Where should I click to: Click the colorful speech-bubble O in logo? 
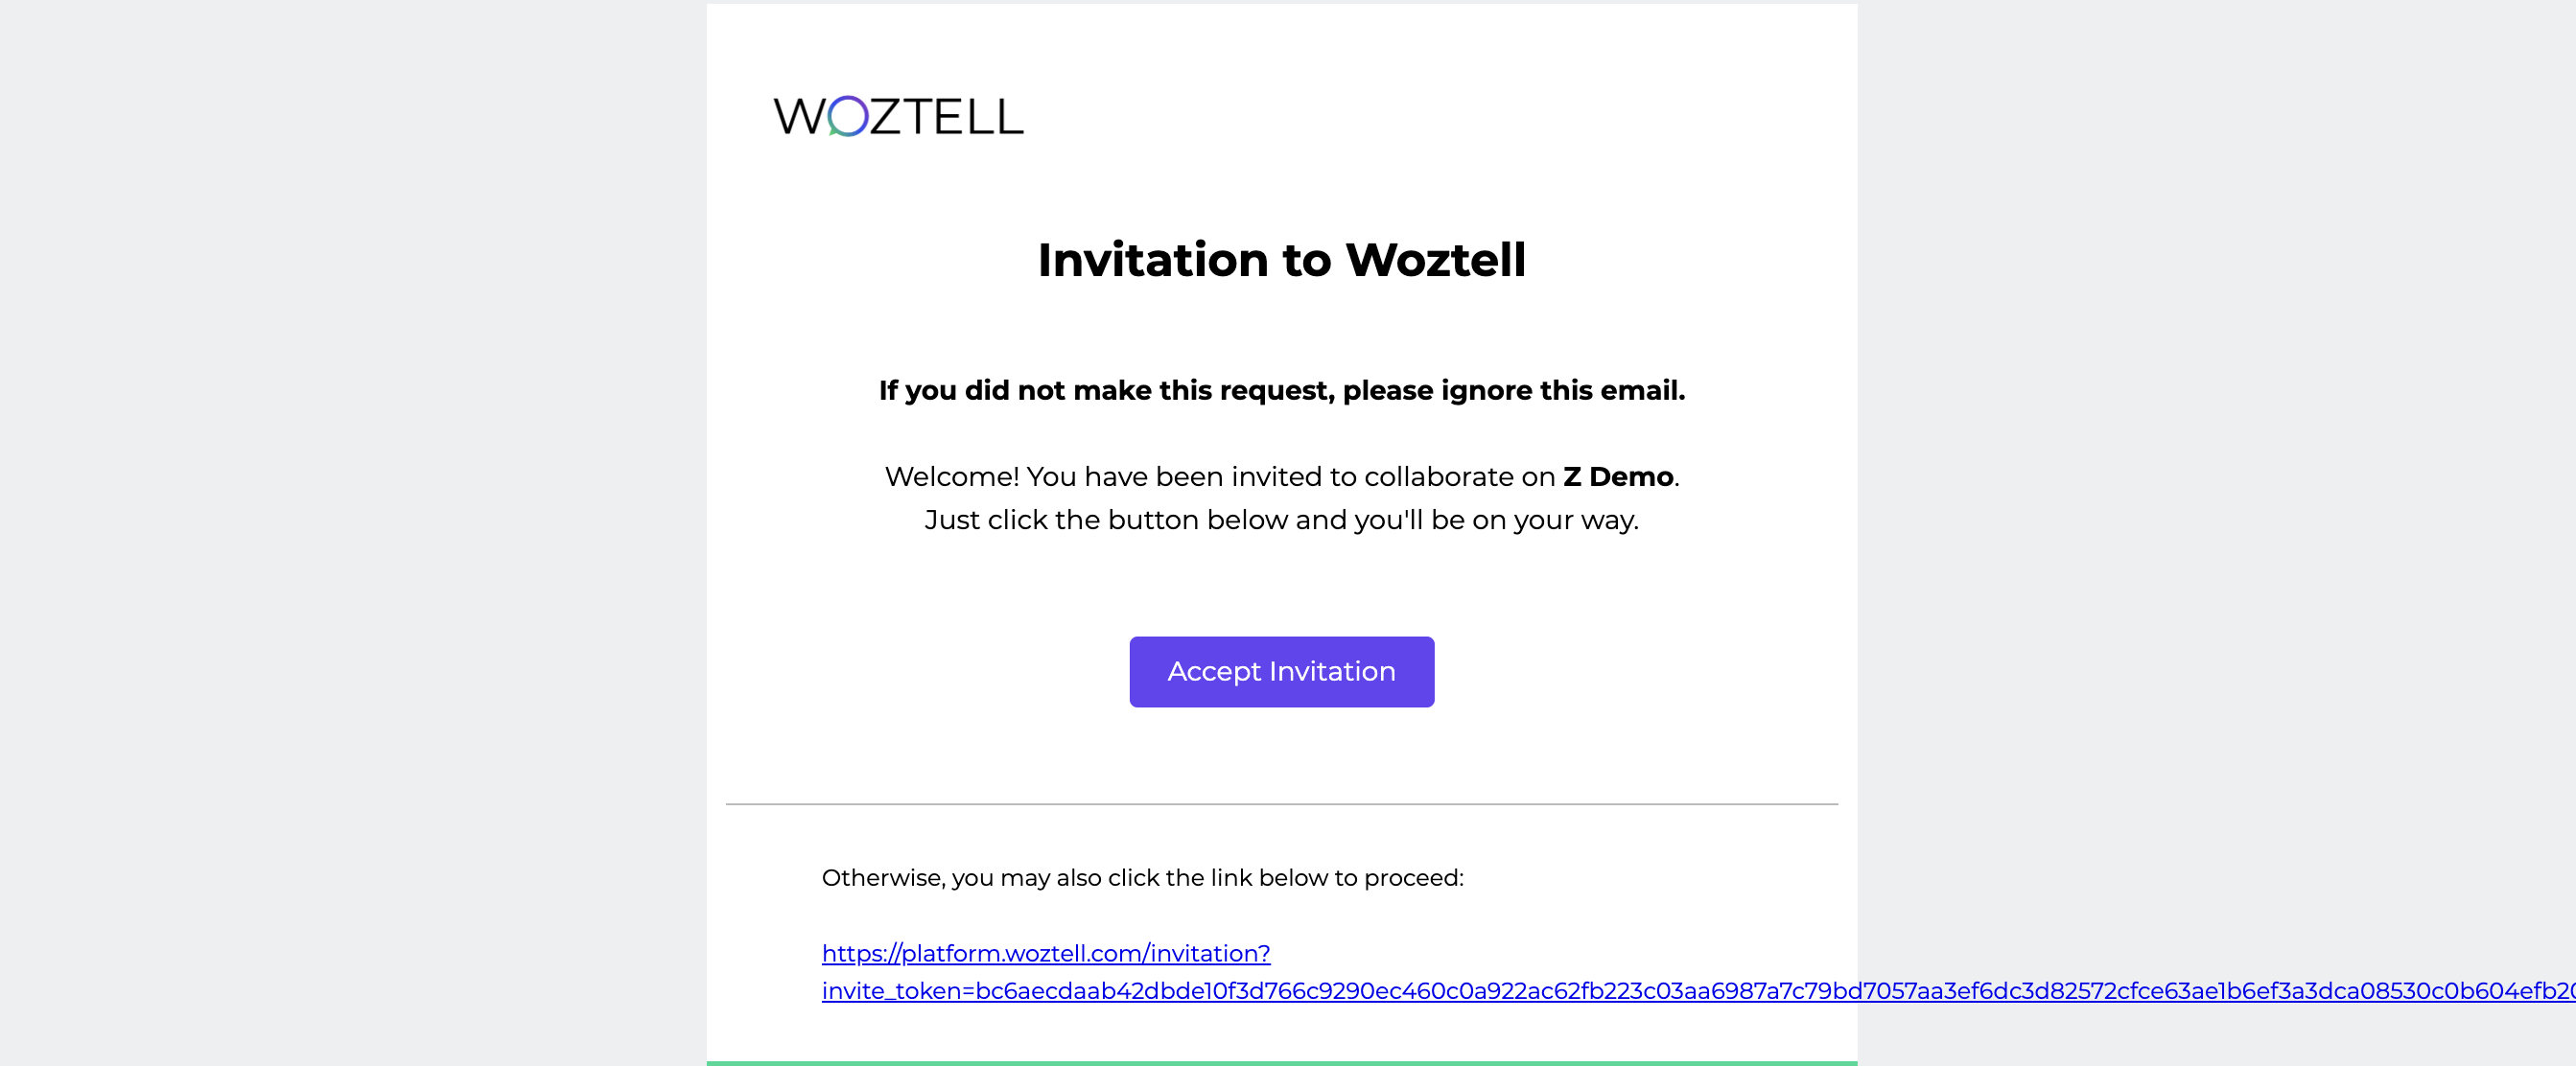[x=848, y=116]
